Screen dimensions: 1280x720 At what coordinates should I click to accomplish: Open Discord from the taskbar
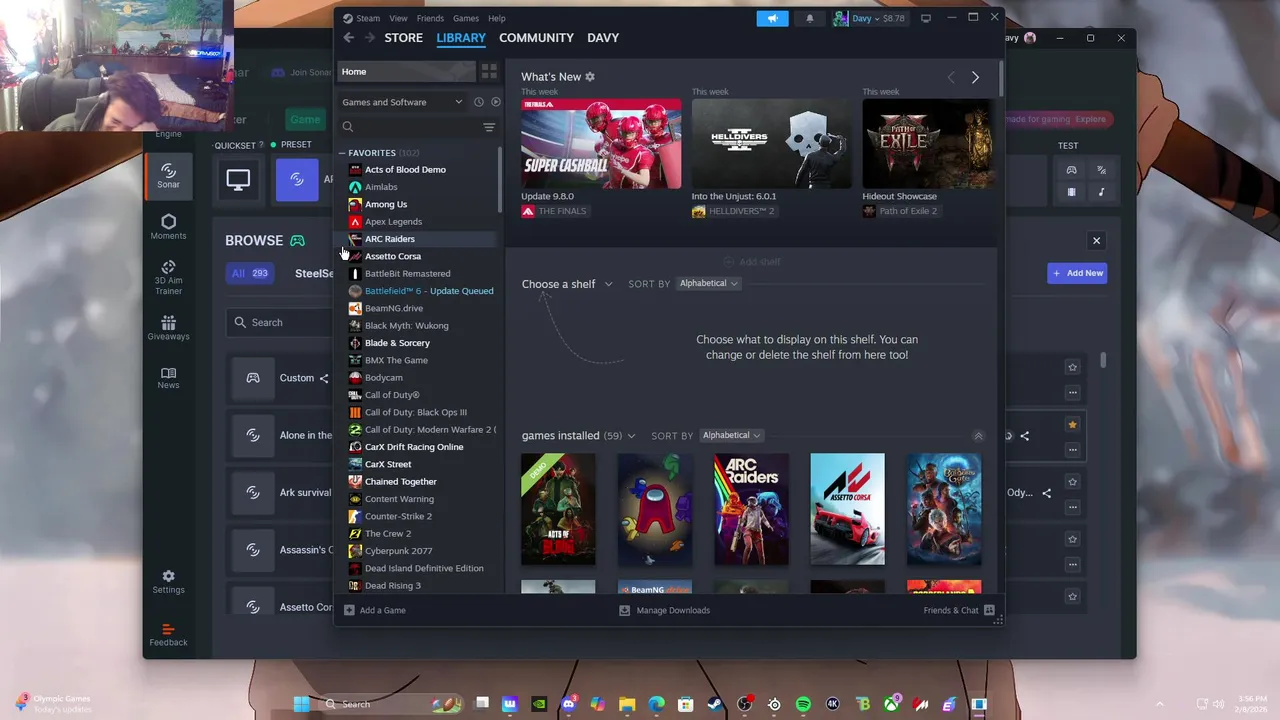pos(569,704)
